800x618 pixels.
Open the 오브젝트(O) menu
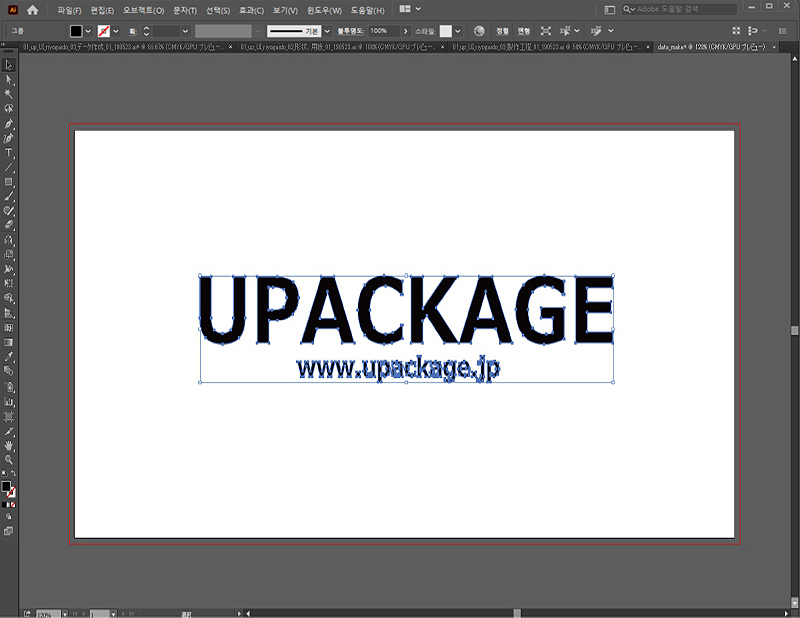tap(143, 10)
